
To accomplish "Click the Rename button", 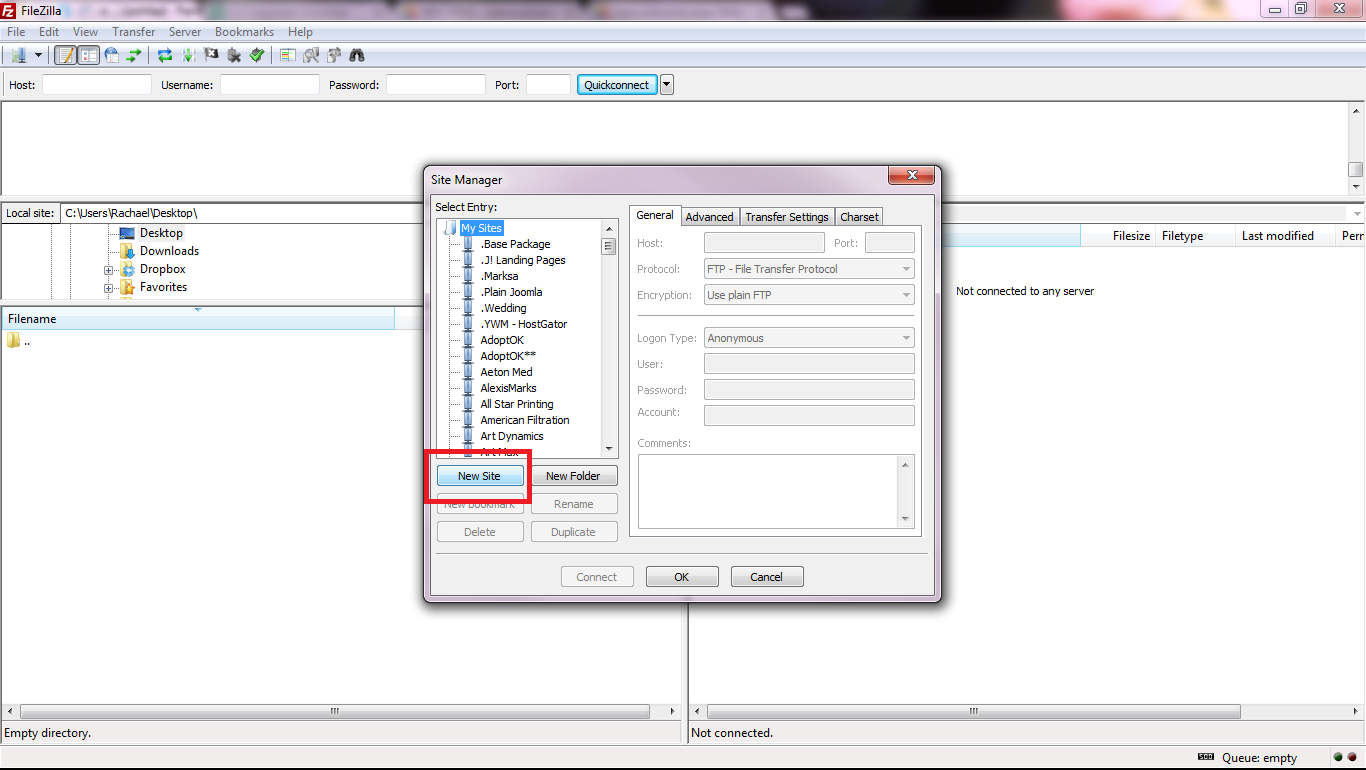I will point(573,504).
